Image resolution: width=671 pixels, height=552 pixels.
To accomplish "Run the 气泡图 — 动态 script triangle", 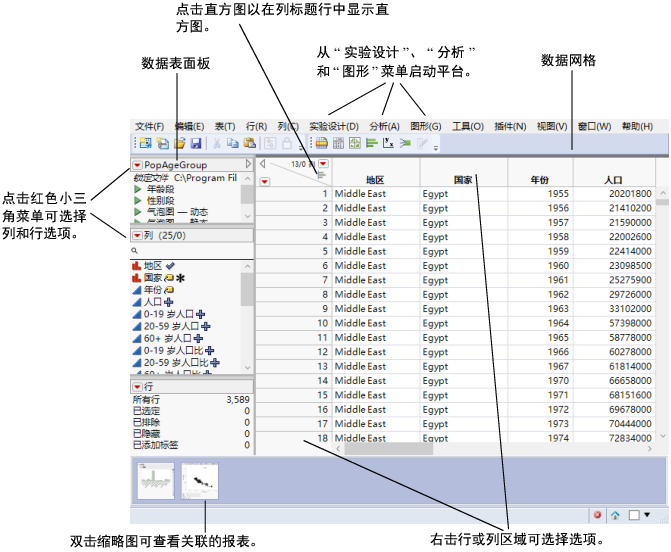I will pos(137,211).
